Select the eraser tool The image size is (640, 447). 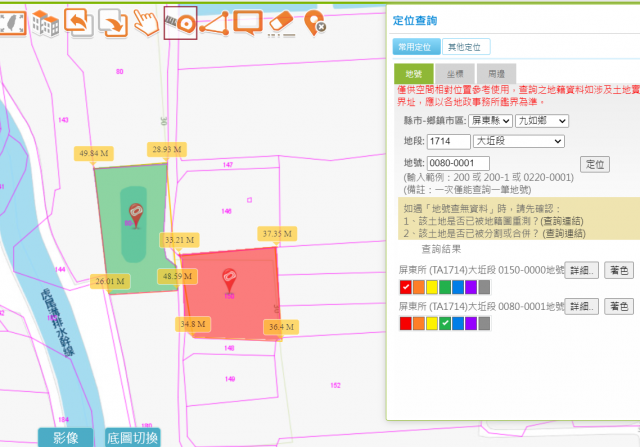[283, 22]
